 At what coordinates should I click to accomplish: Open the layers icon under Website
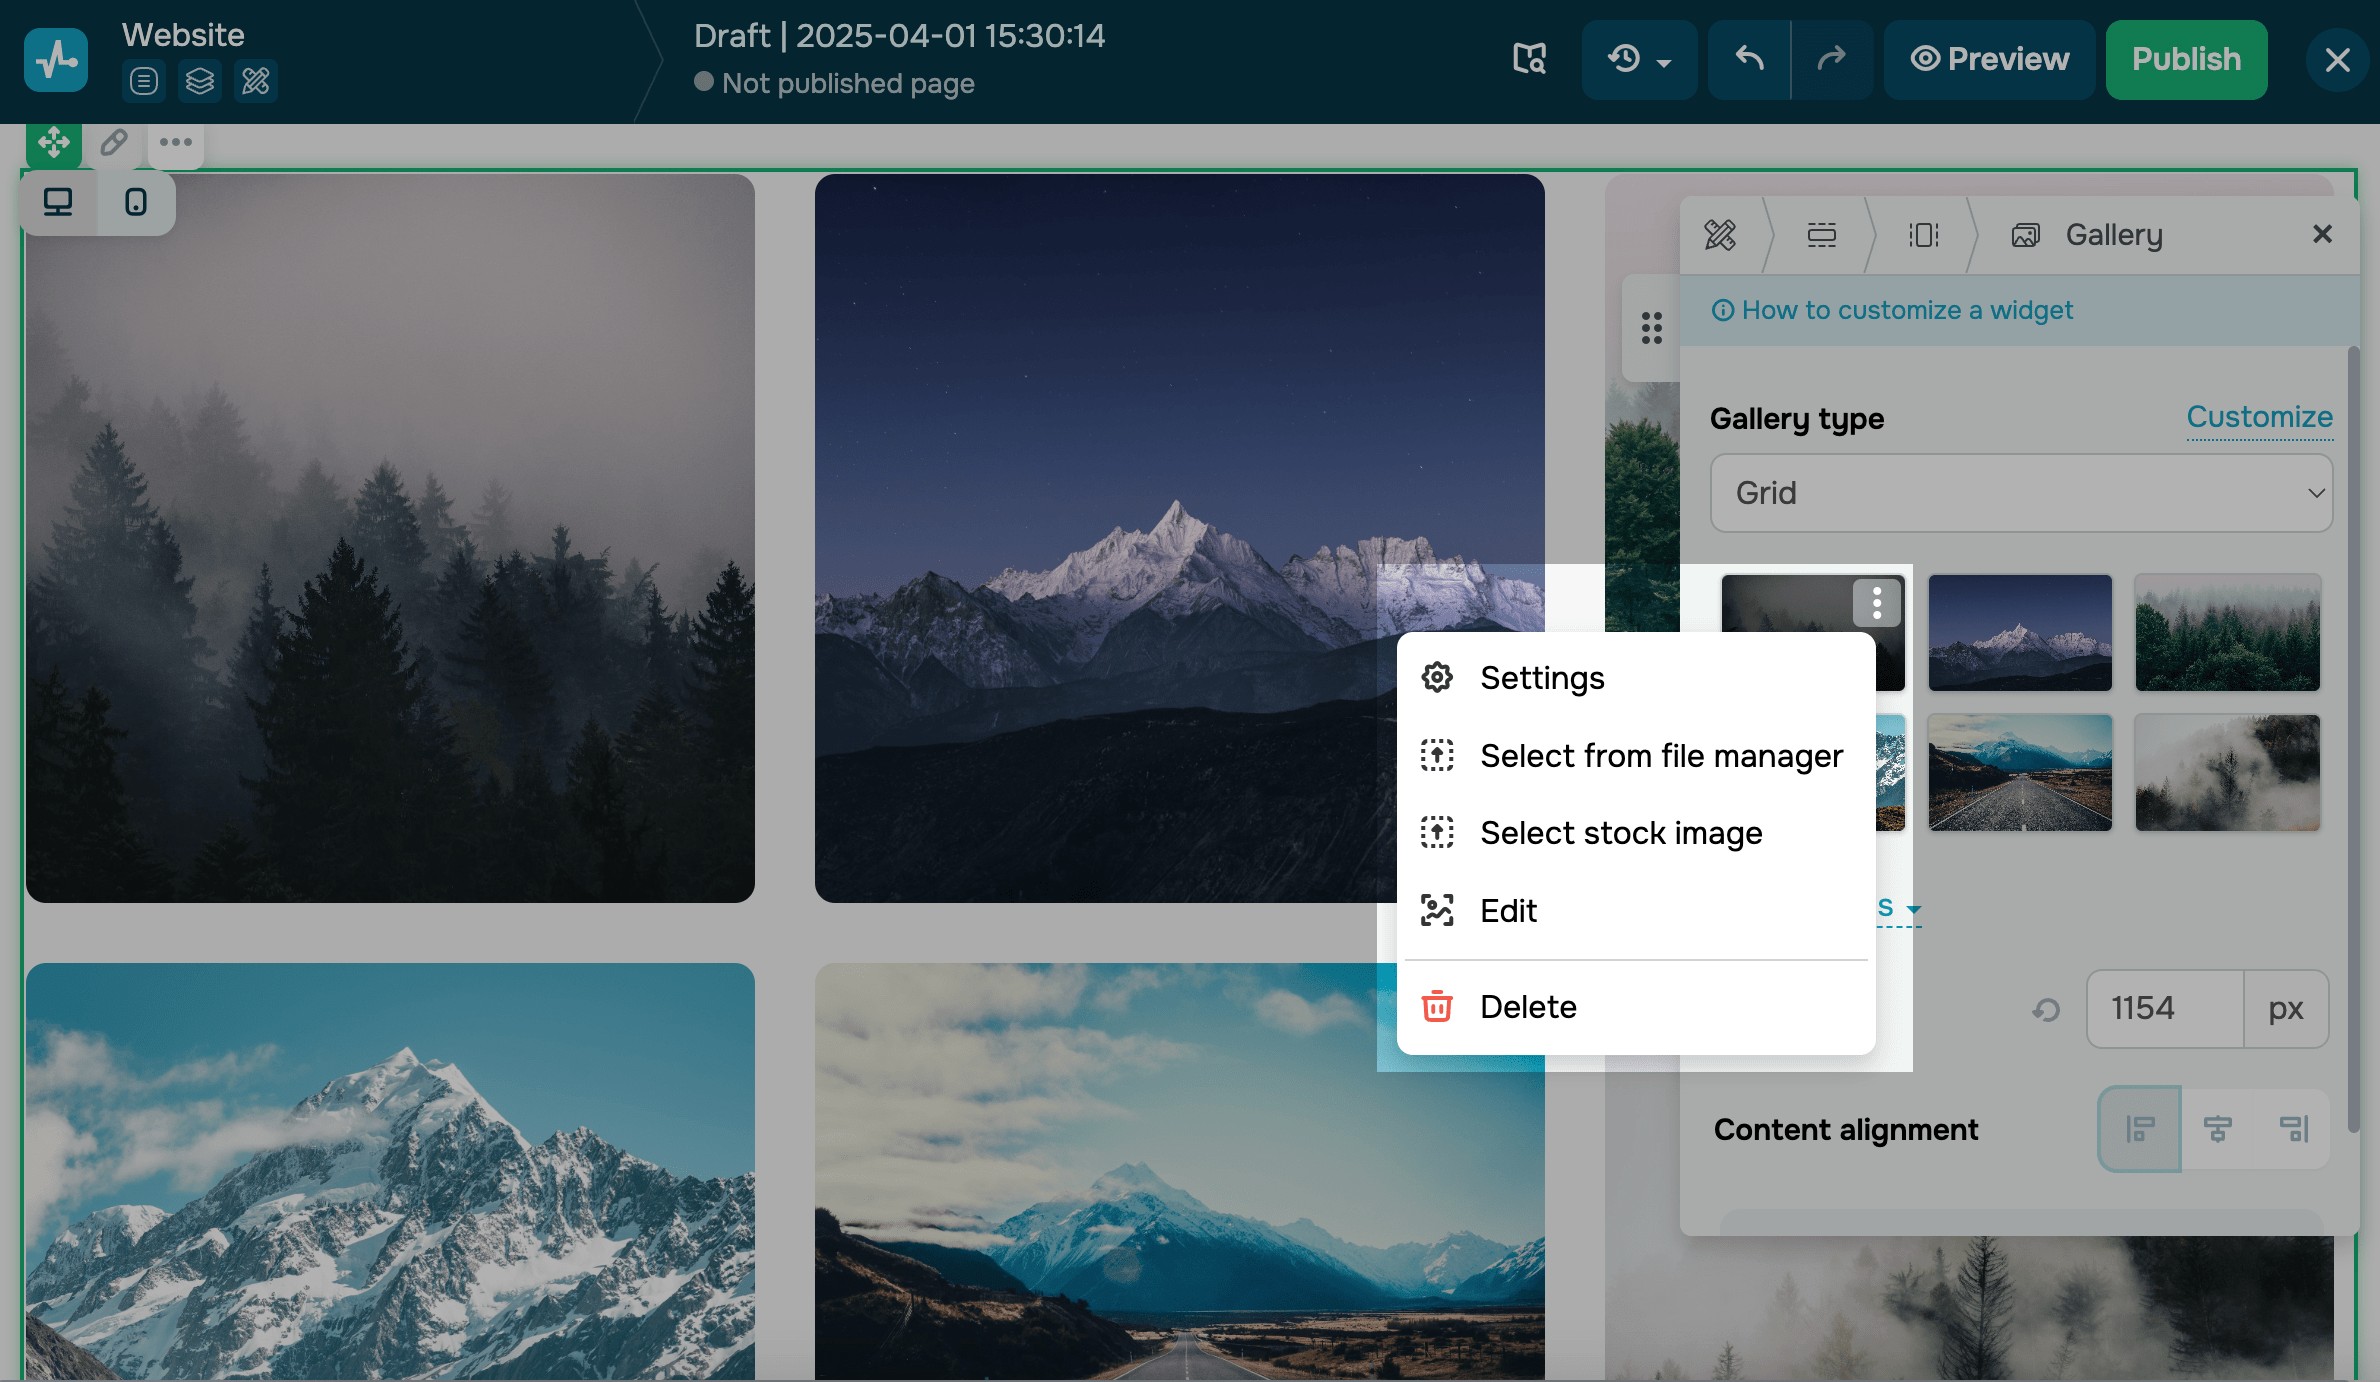(x=199, y=81)
